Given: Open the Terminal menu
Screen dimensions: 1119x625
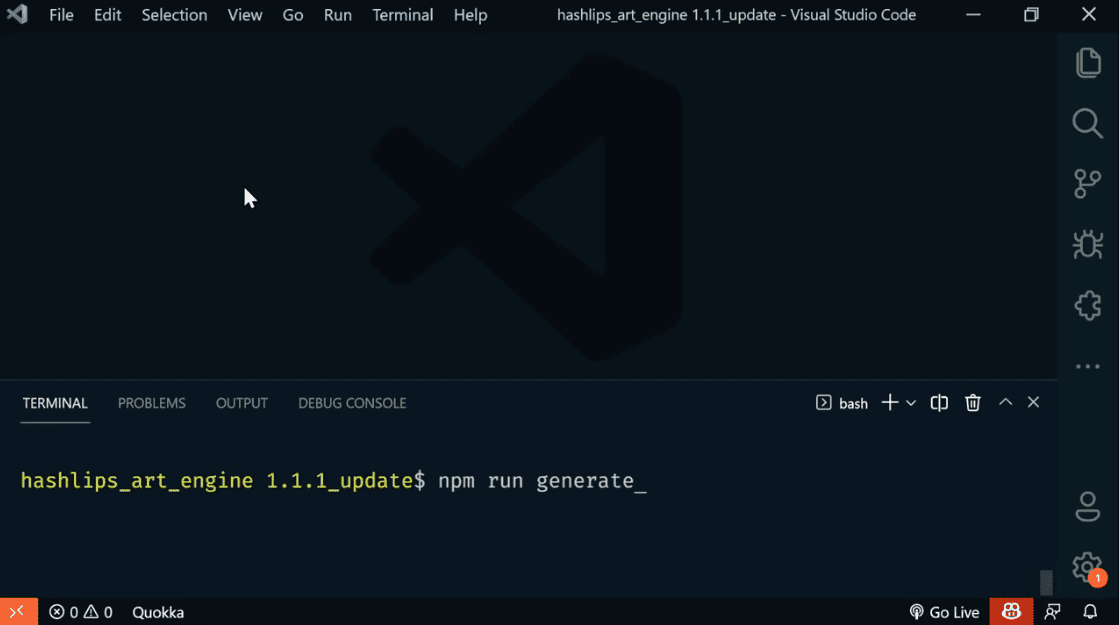Looking at the screenshot, I should 402,15.
